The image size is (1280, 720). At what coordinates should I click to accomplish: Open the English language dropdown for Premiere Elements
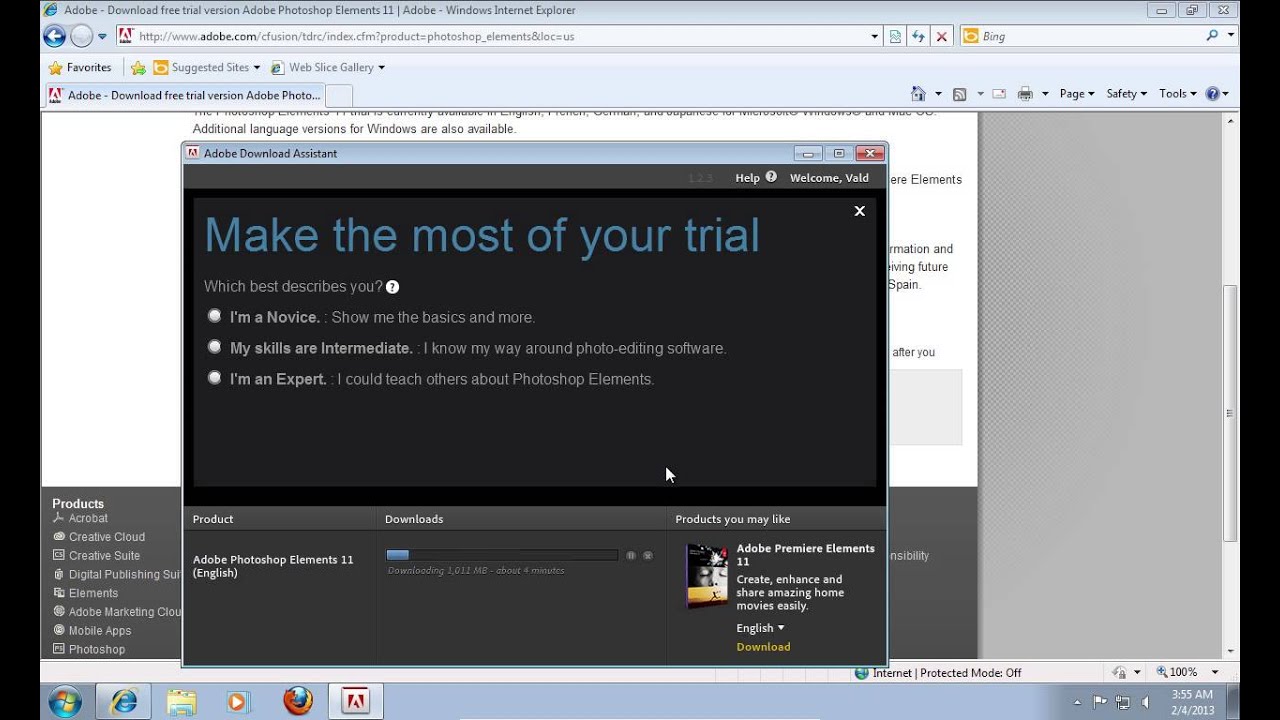pos(760,628)
